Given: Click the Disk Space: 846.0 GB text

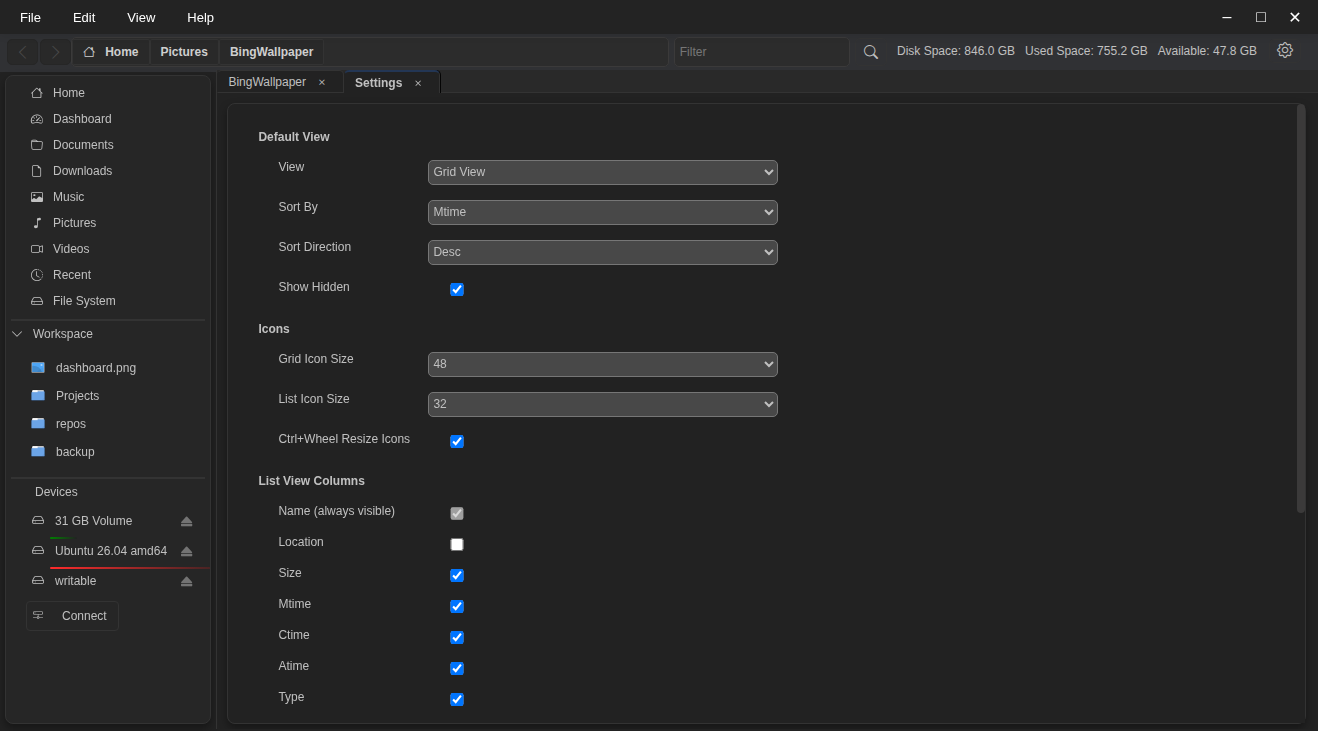Looking at the screenshot, I should tap(956, 51).
